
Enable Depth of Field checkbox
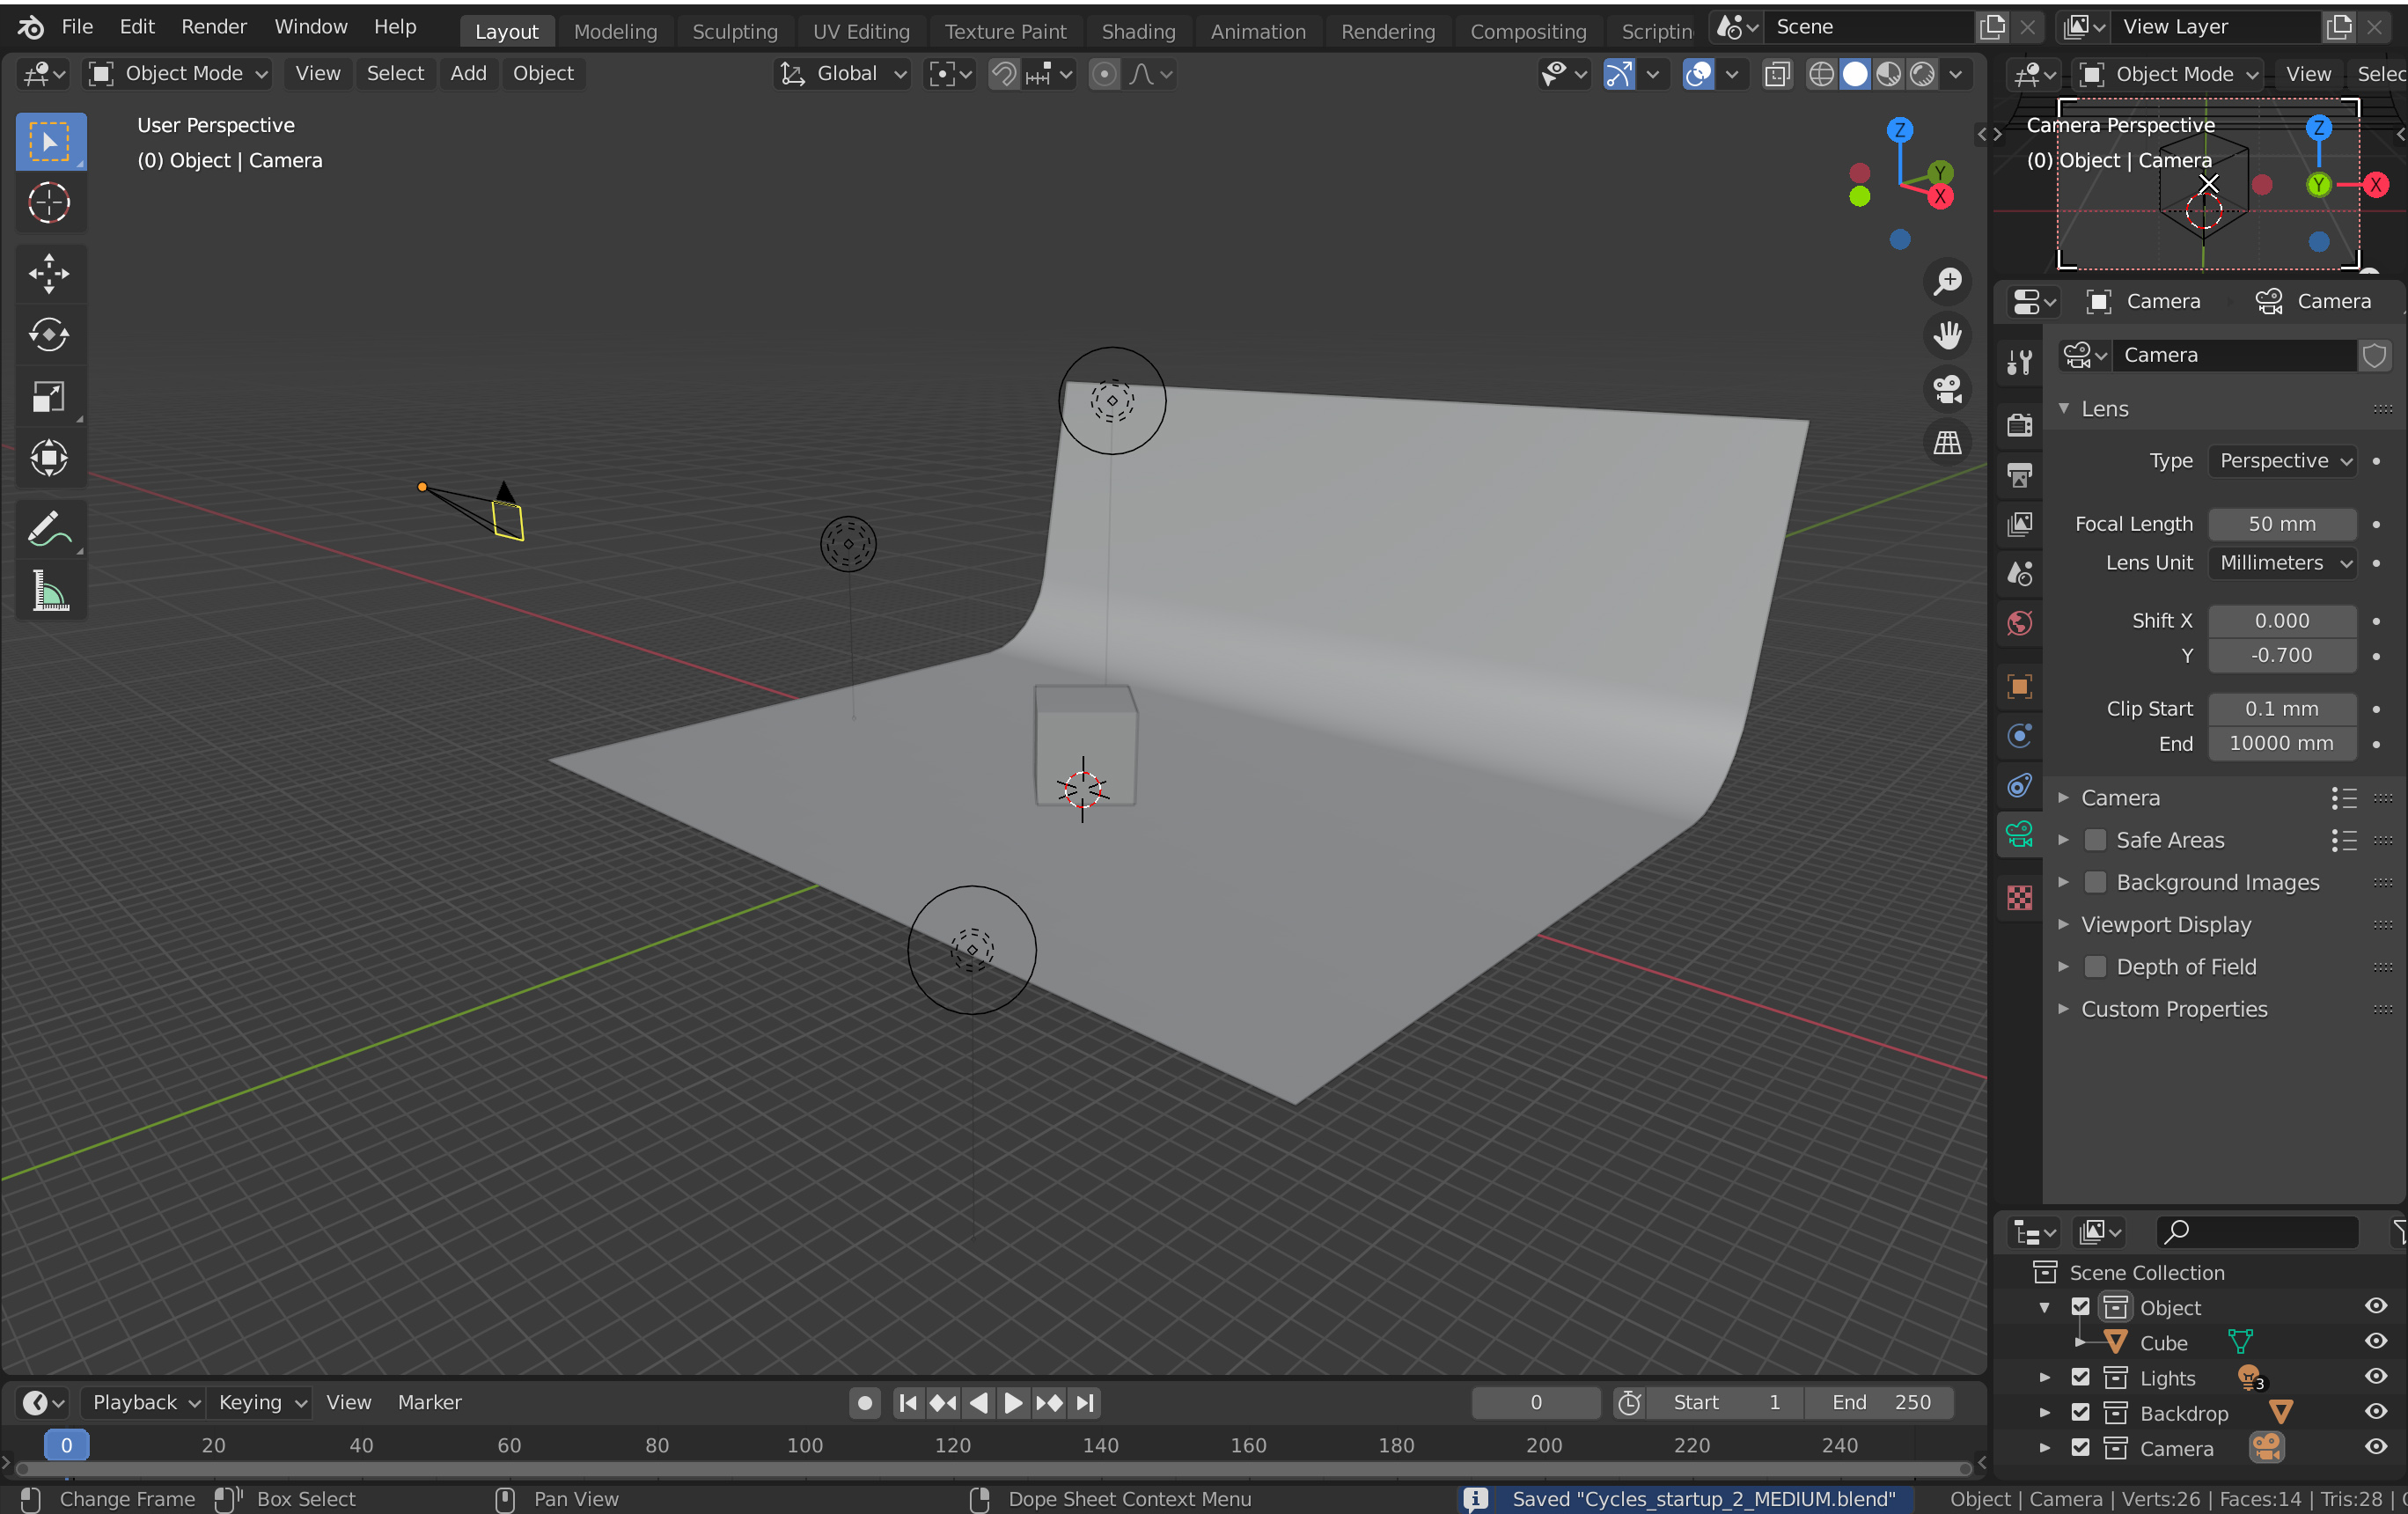(x=2095, y=967)
